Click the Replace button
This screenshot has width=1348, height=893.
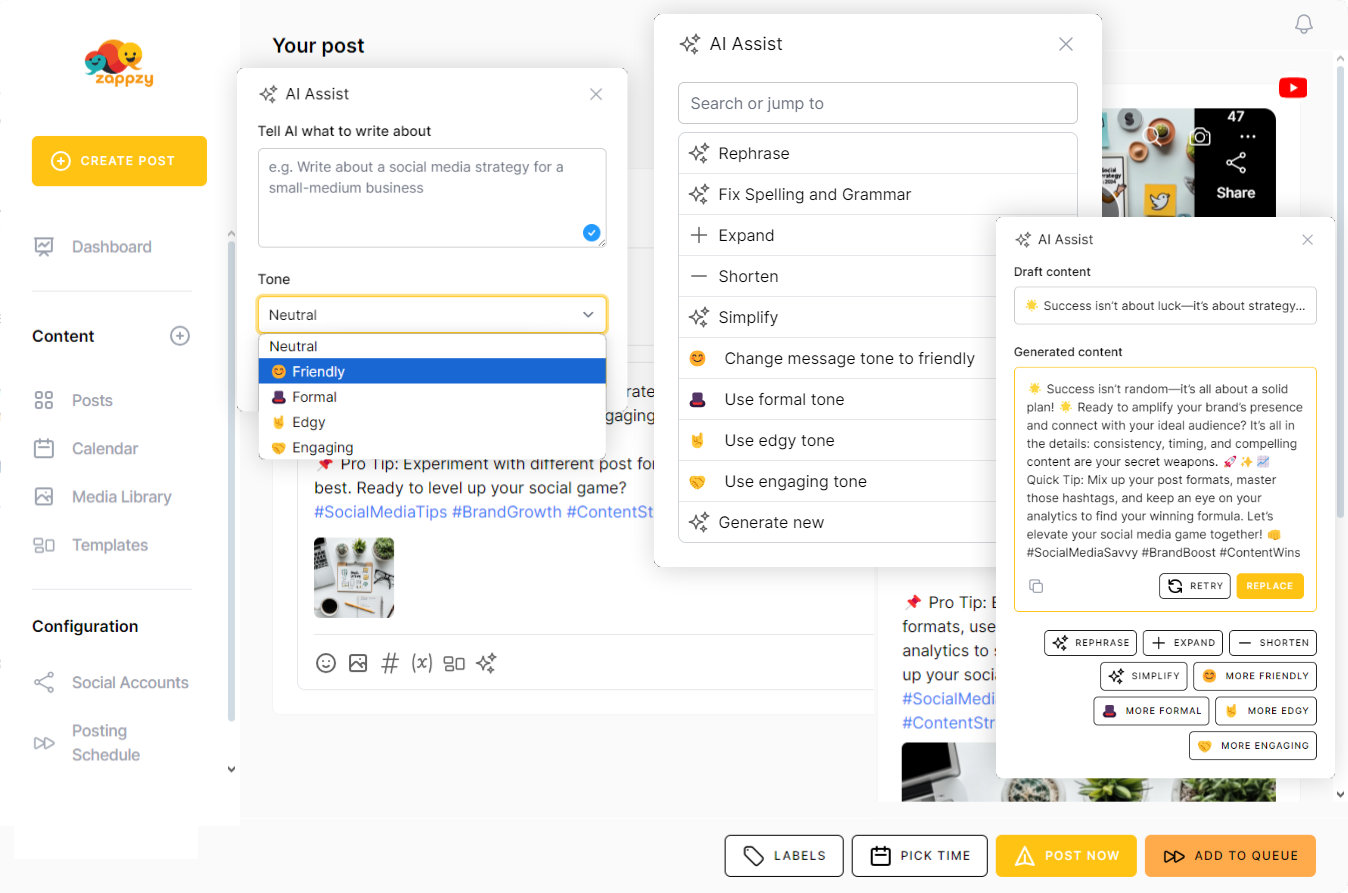click(x=1270, y=586)
